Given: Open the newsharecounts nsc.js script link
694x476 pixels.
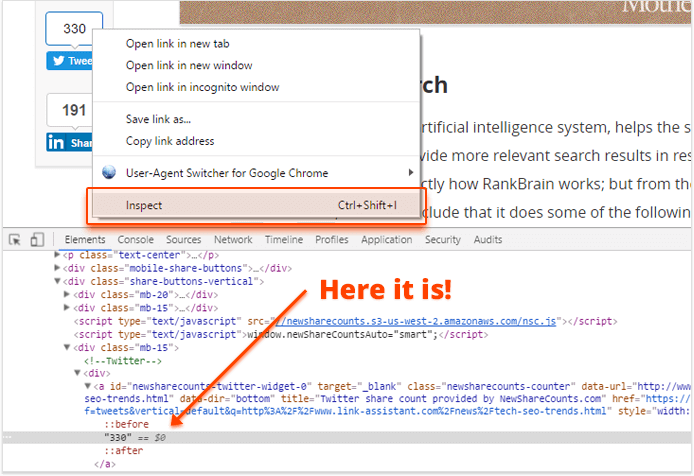Looking at the screenshot, I should (x=415, y=321).
